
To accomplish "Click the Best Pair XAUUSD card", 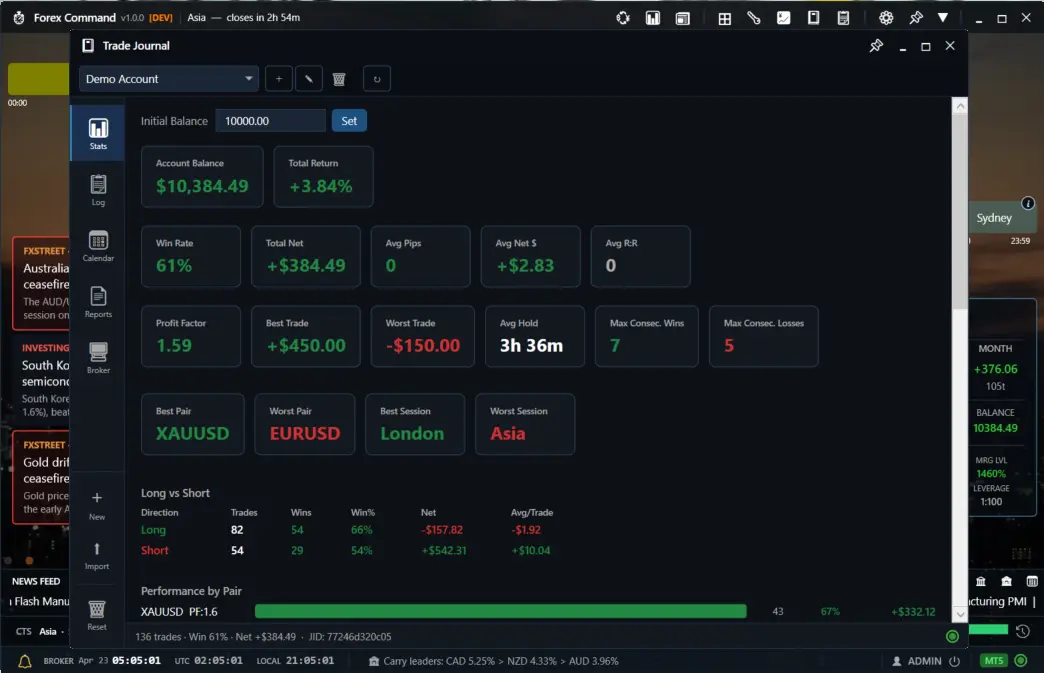I will [x=192, y=425].
